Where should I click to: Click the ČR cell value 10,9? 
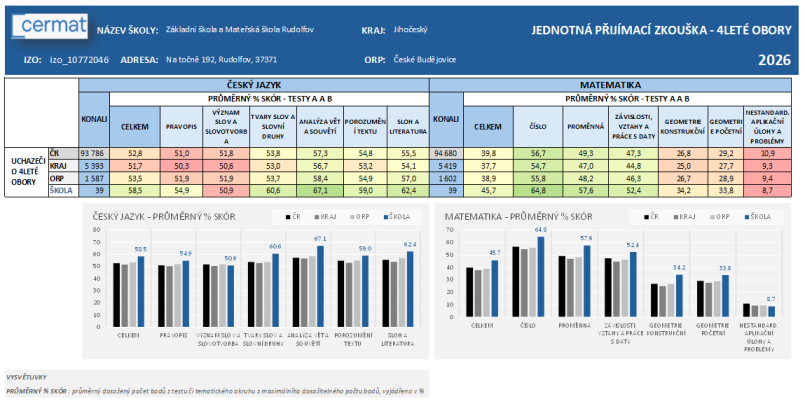point(768,153)
